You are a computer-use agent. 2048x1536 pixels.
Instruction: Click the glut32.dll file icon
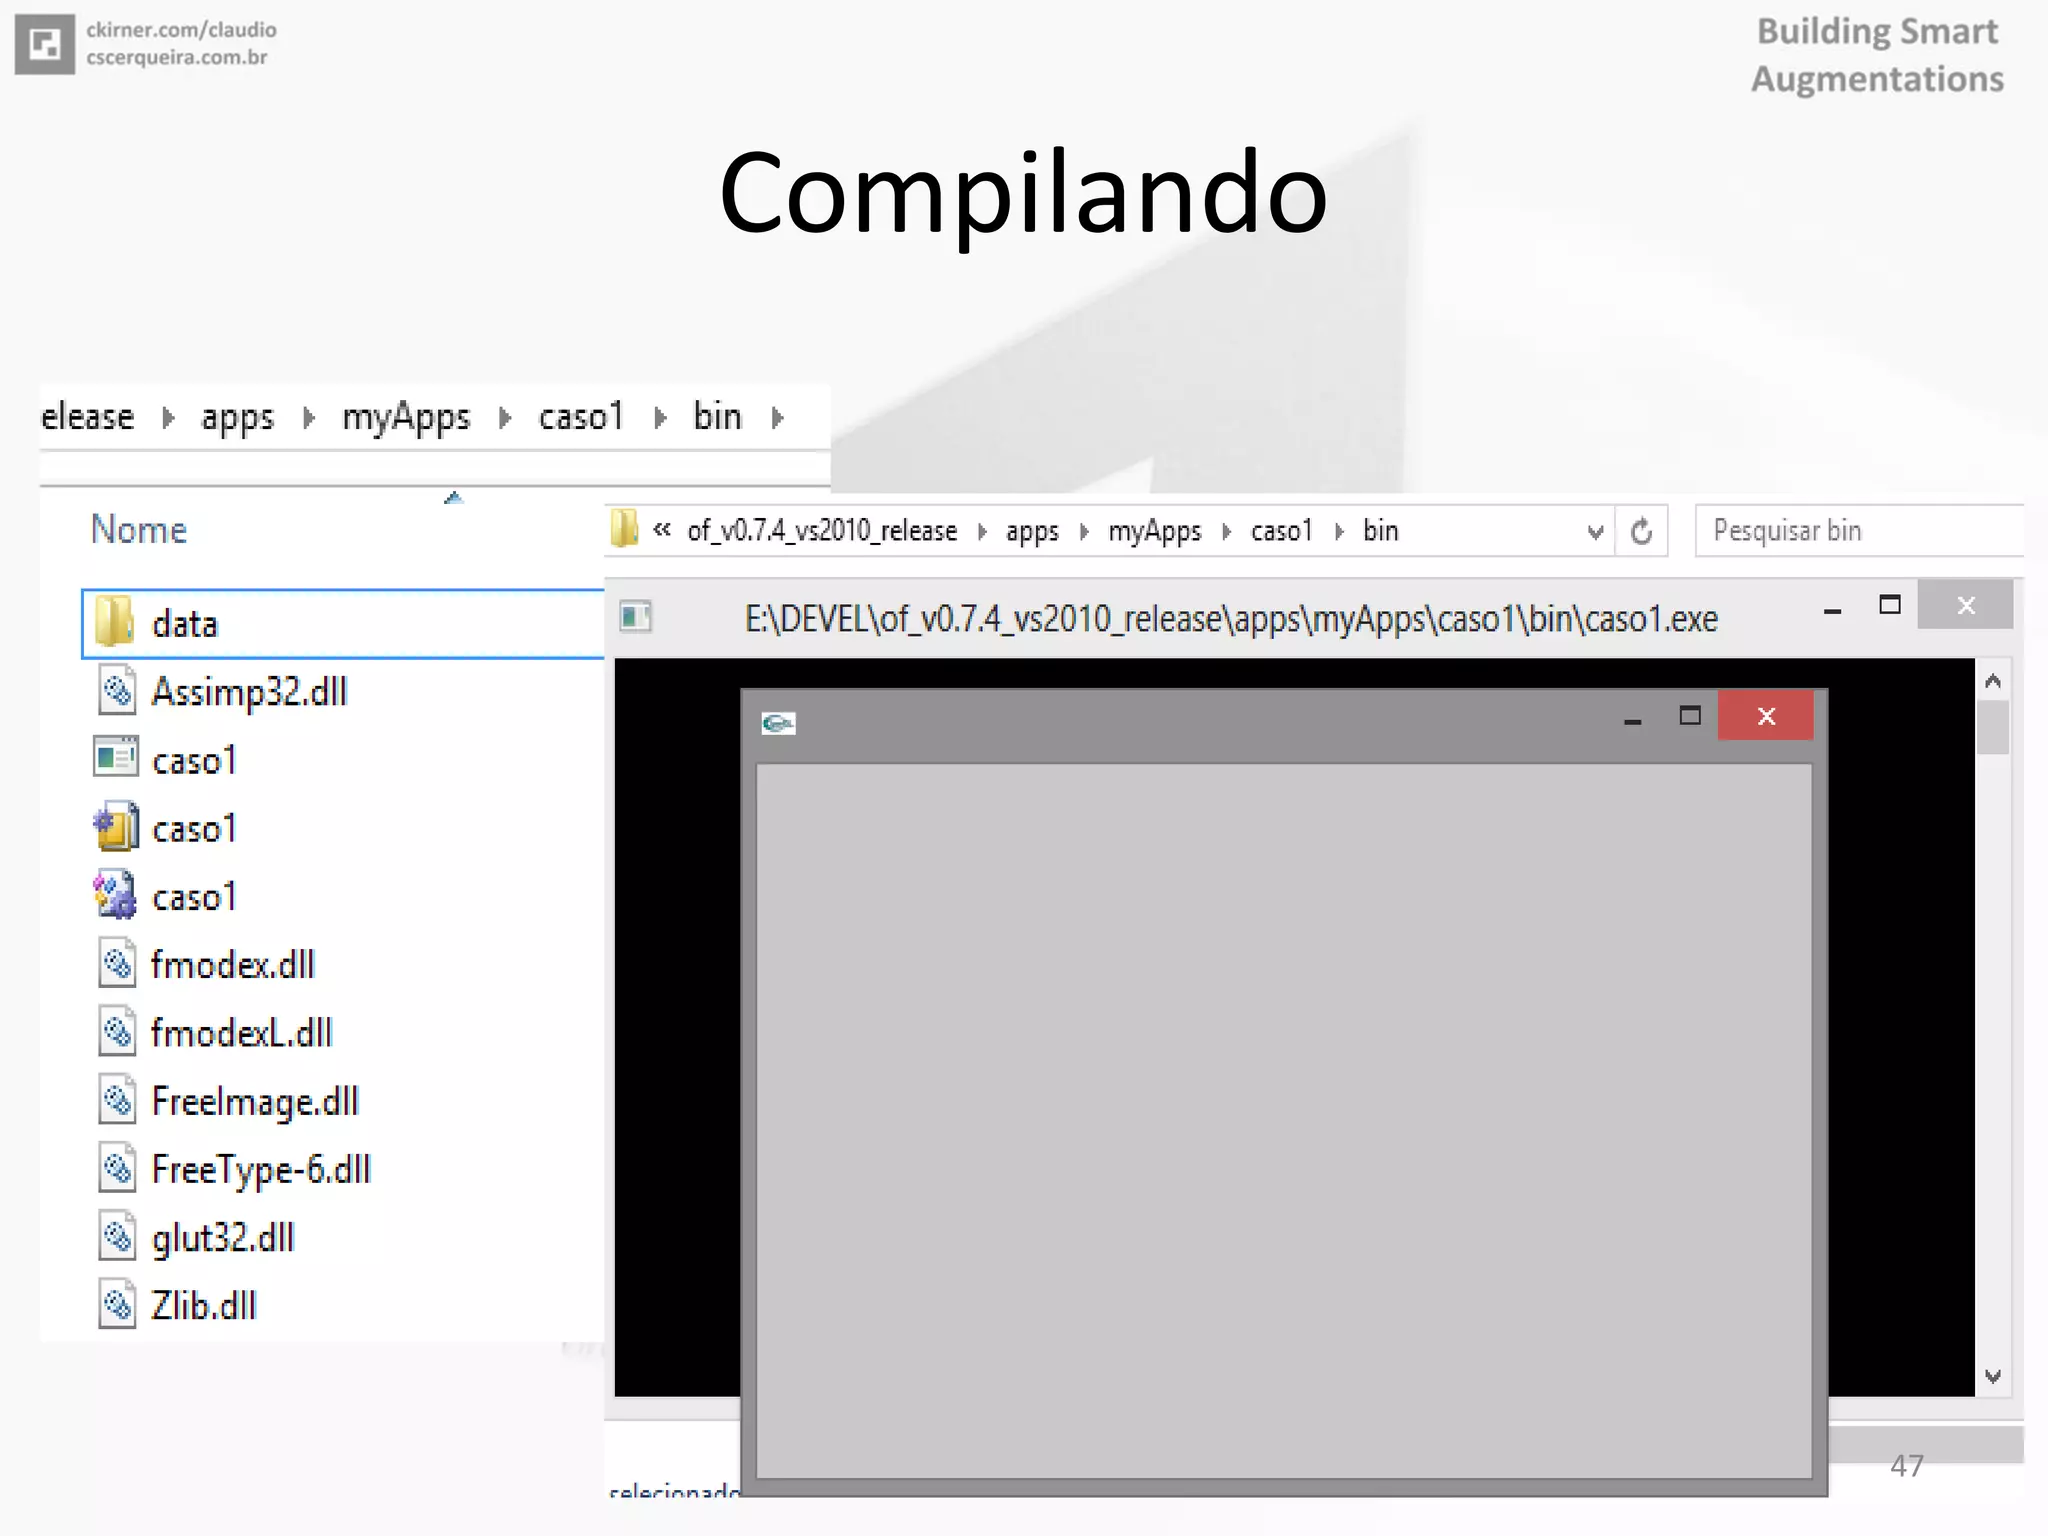117,1236
